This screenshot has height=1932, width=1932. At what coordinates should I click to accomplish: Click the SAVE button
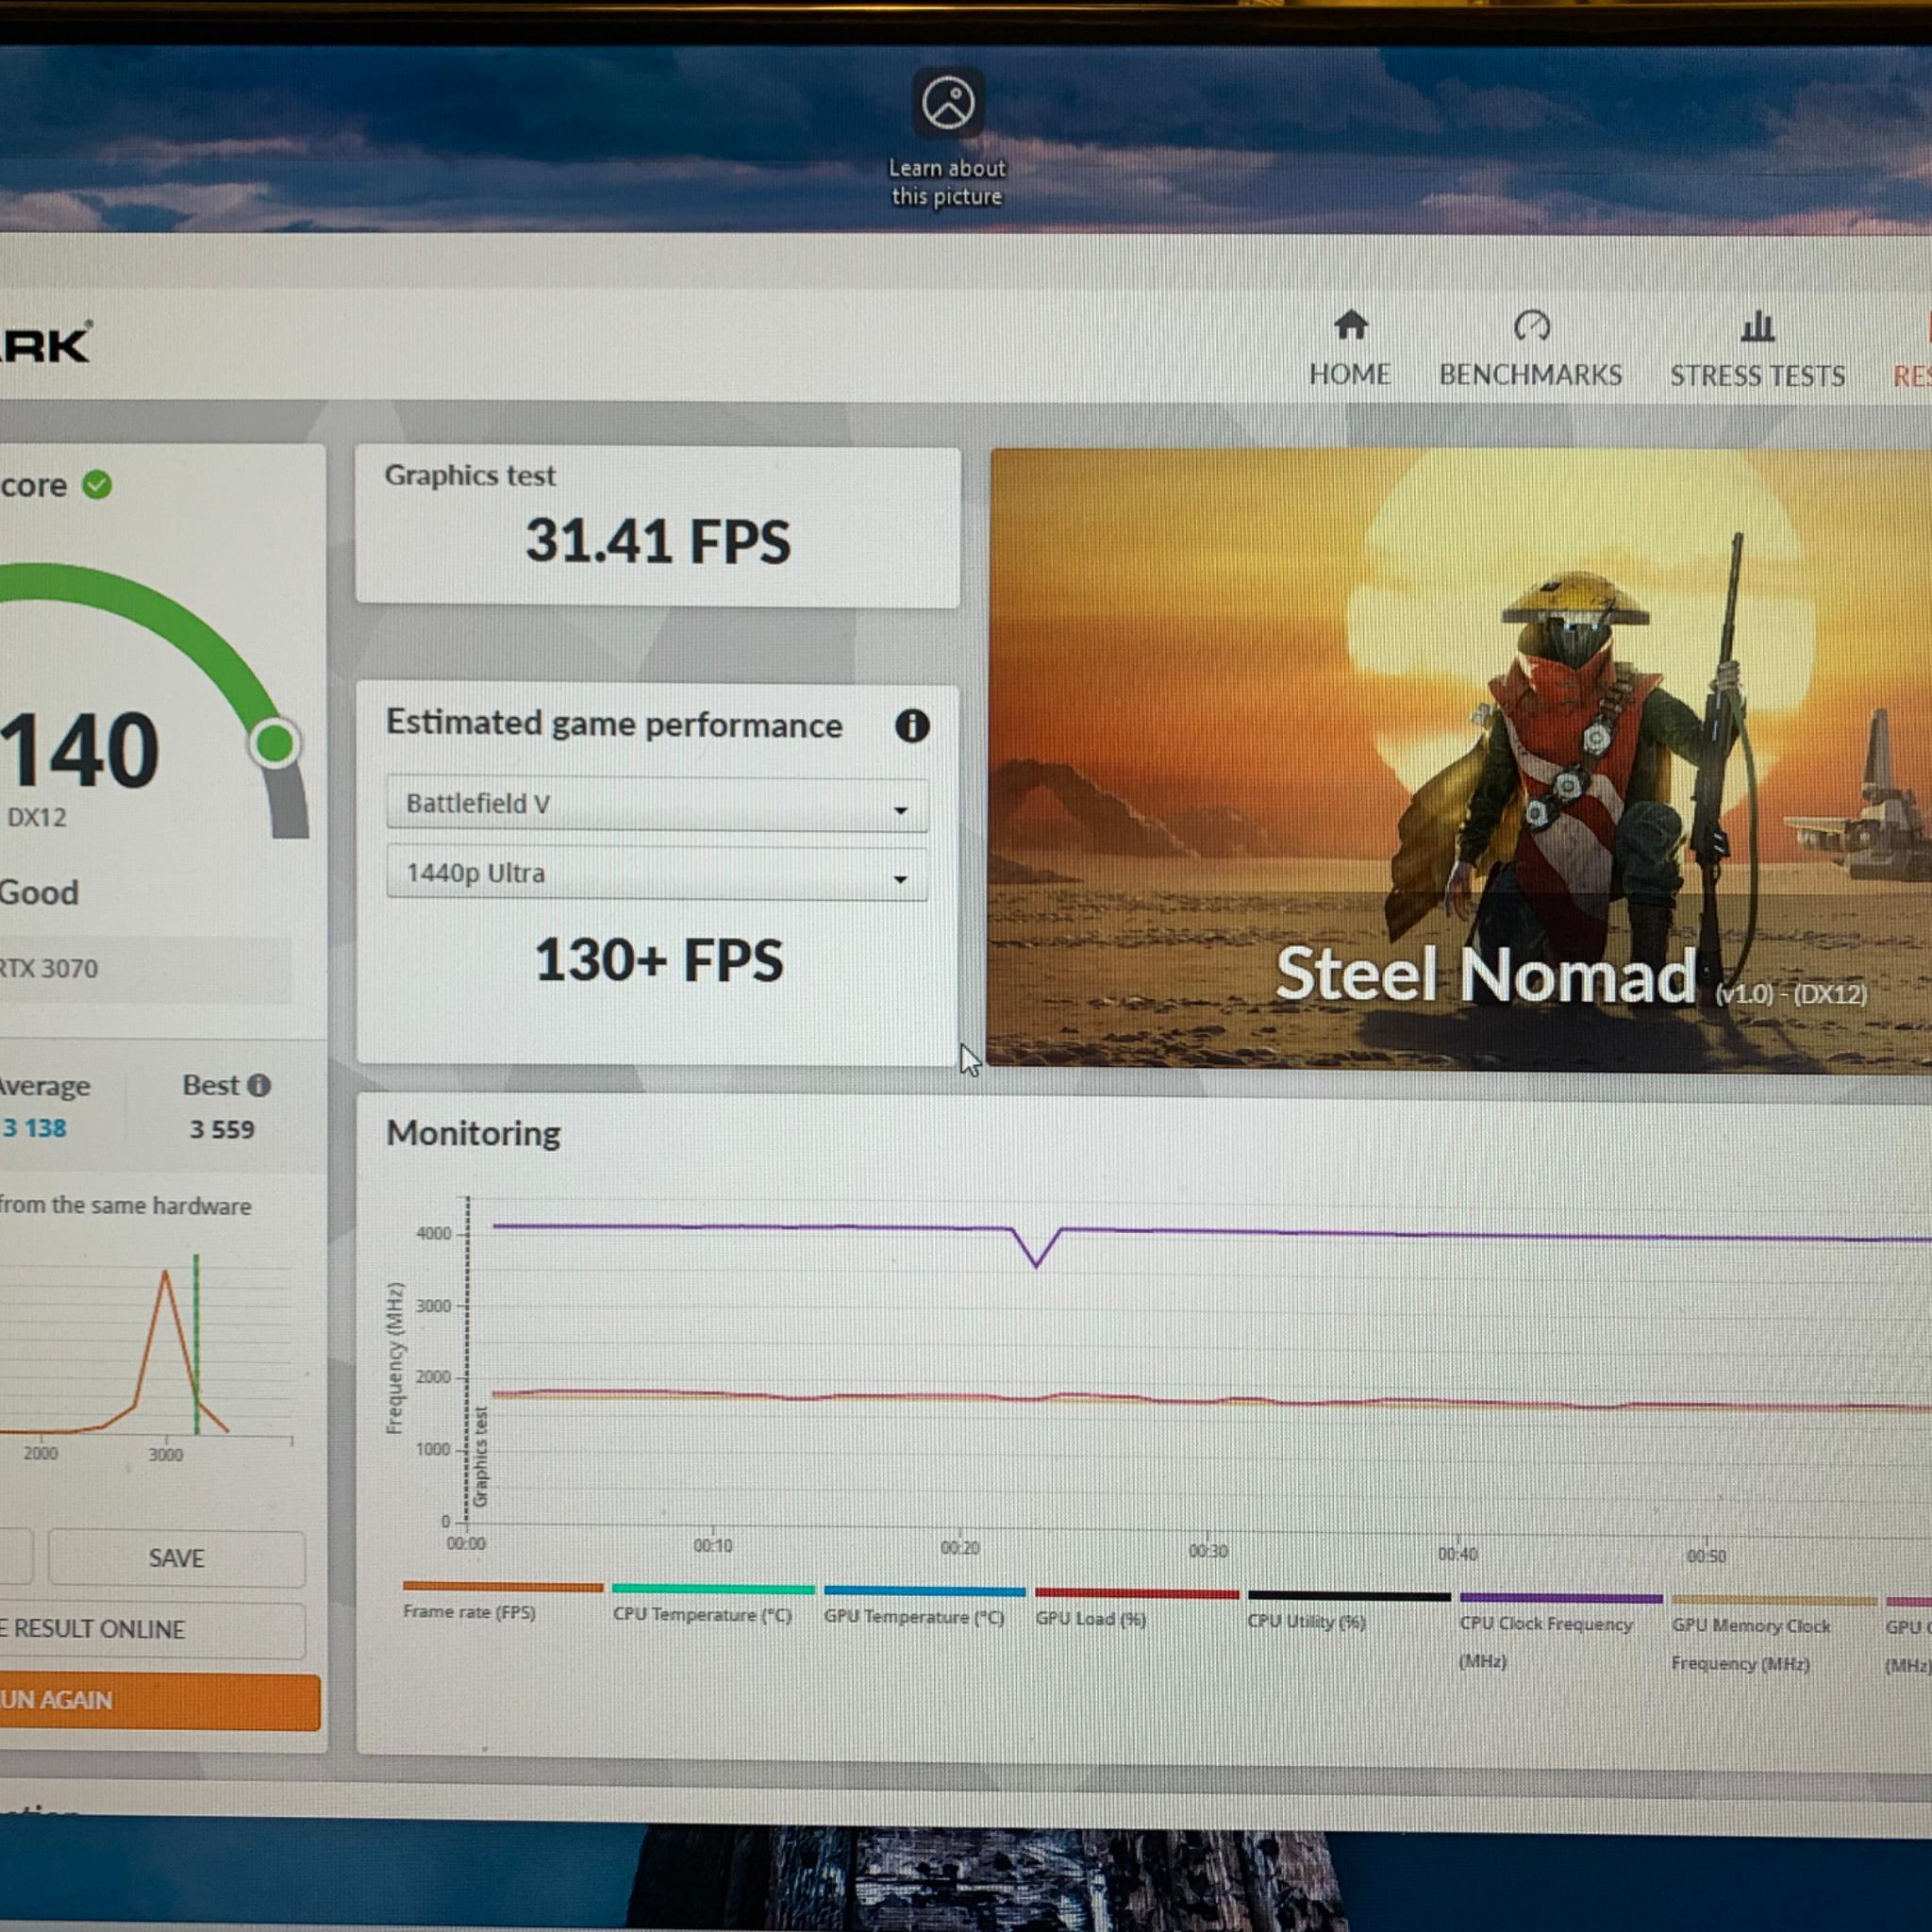(177, 1558)
